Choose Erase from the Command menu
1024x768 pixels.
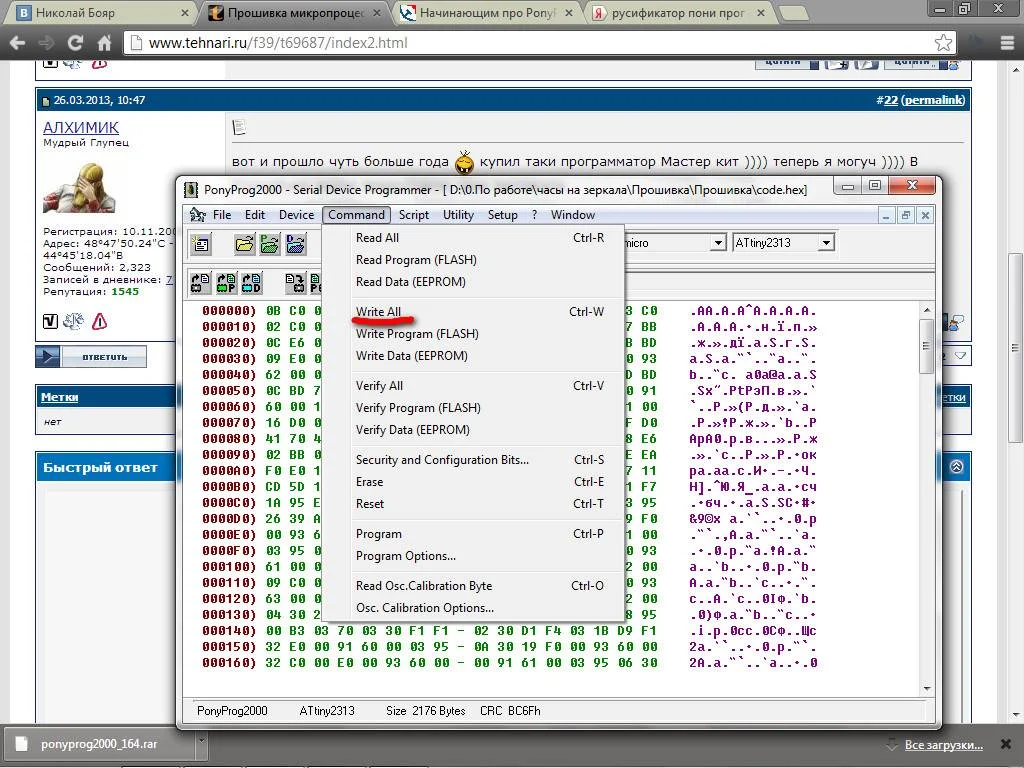point(473,482)
